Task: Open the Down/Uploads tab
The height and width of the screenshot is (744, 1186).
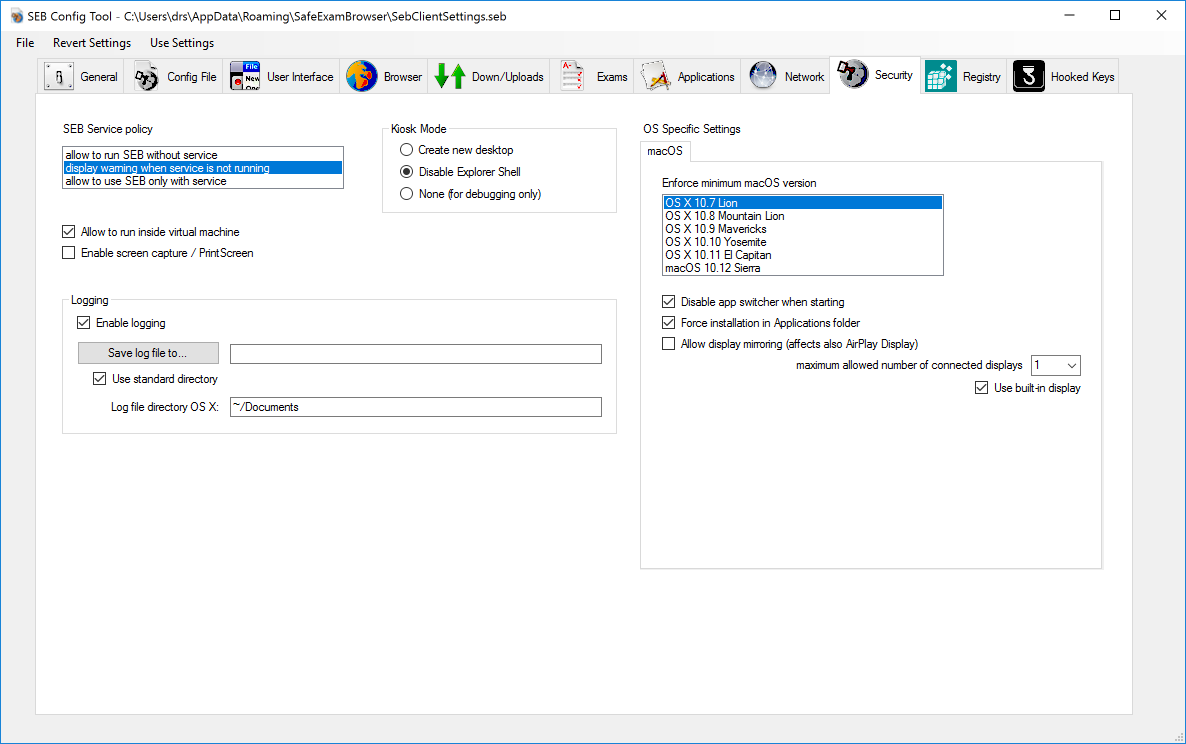Action: click(x=489, y=76)
